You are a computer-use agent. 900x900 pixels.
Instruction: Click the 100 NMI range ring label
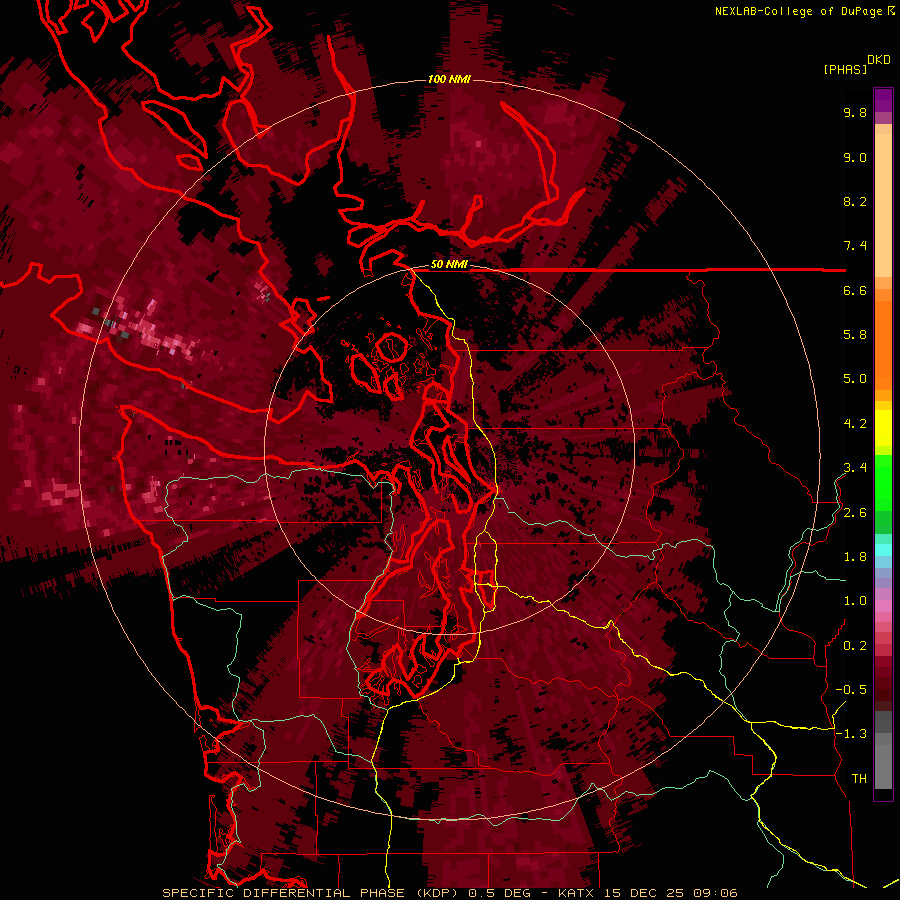[449, 79]
